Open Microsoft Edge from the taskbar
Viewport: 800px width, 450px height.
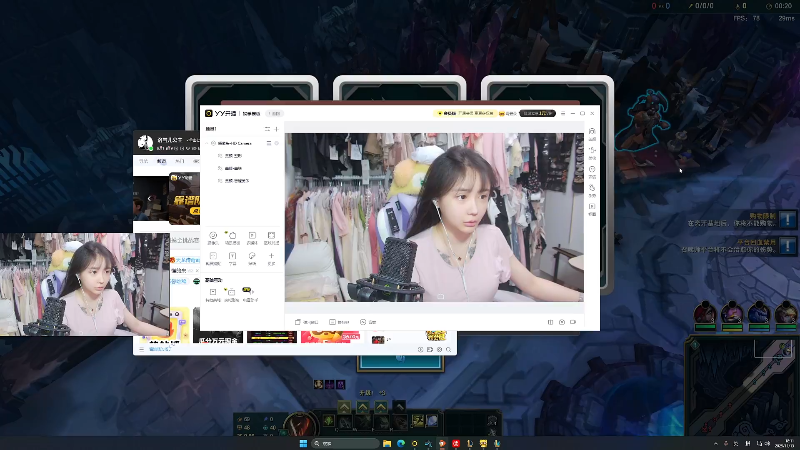click(x=401, y=443)
